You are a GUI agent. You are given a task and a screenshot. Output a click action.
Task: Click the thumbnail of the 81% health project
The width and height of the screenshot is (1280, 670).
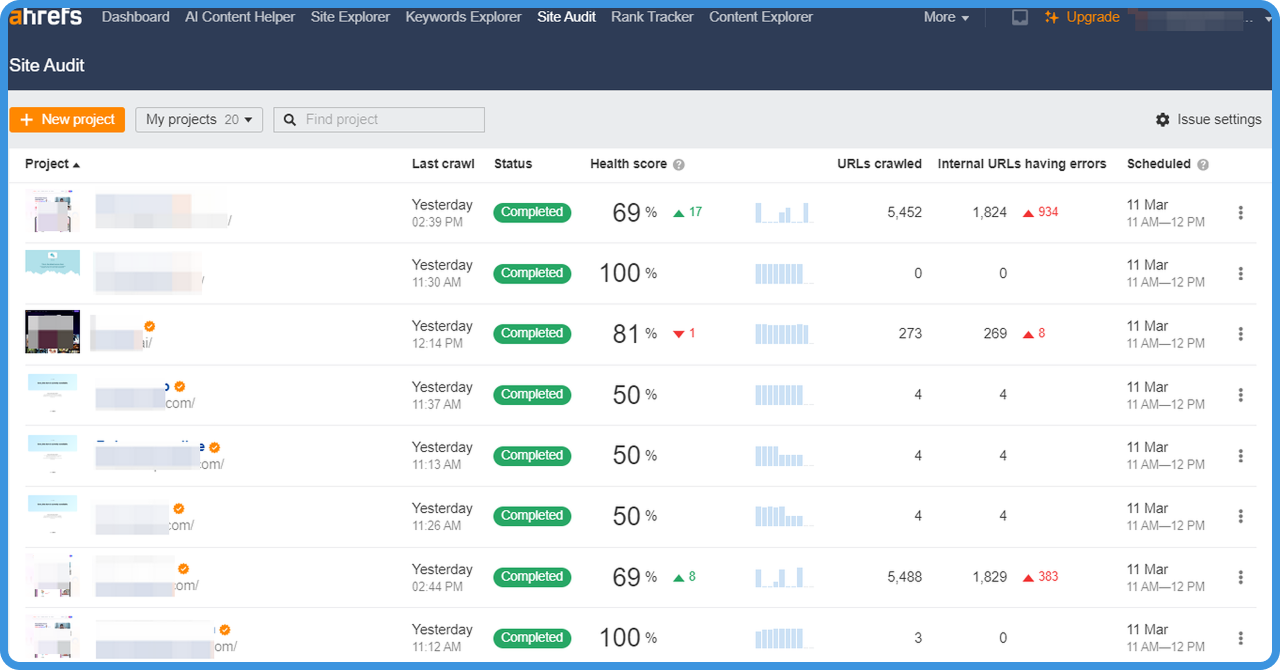point(52,332)
